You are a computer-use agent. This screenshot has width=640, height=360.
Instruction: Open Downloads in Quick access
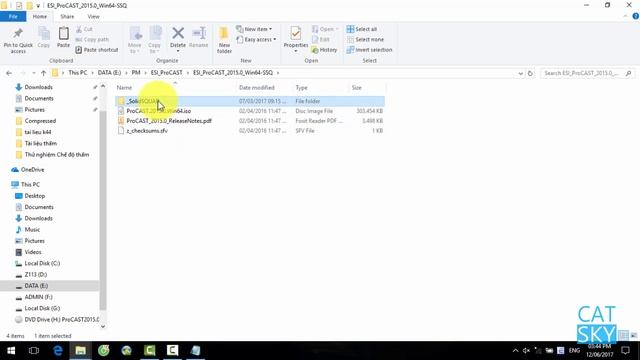(38, 87)
